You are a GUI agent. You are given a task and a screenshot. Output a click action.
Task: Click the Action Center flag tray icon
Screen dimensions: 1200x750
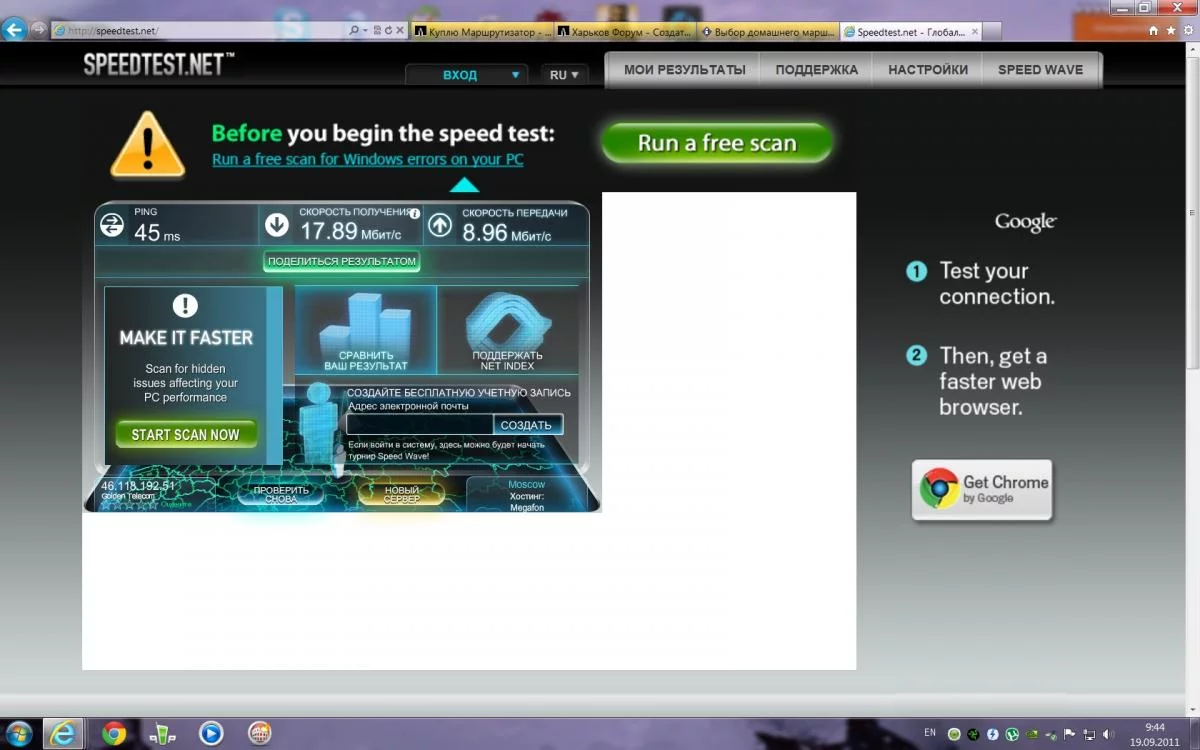[1069, 734]
